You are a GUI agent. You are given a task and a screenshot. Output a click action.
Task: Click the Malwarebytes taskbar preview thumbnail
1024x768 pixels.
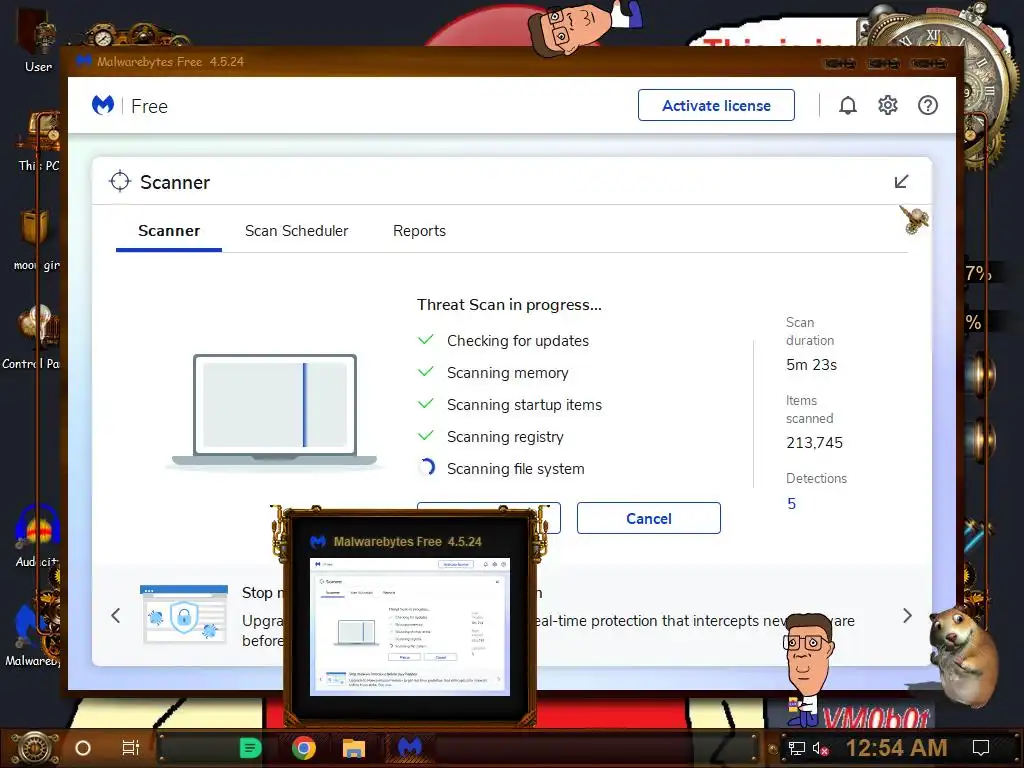coord(409,627)
